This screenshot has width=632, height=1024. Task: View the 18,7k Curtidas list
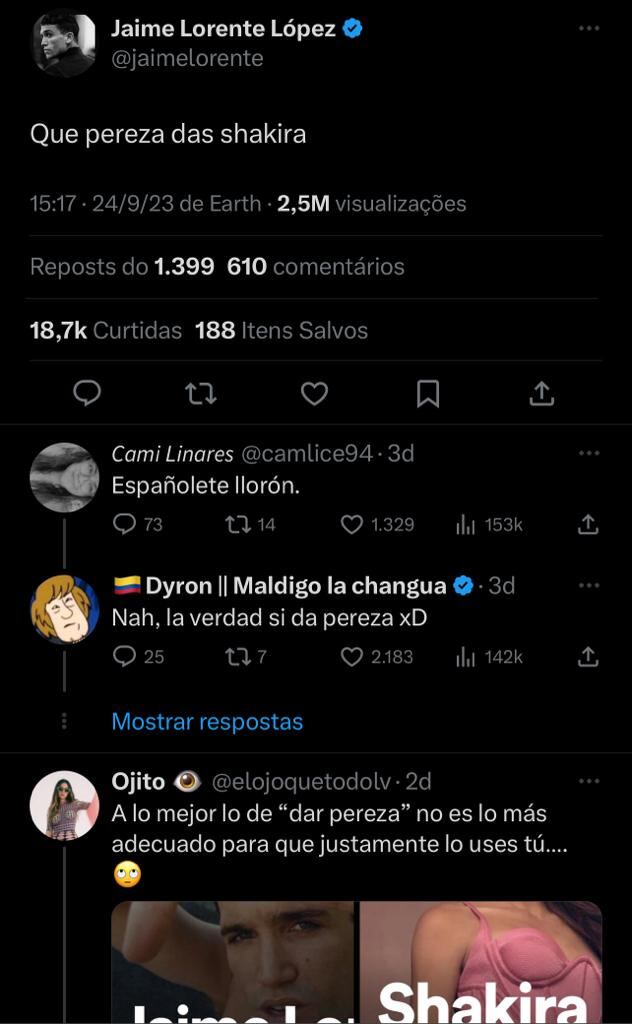pos(106,330)
